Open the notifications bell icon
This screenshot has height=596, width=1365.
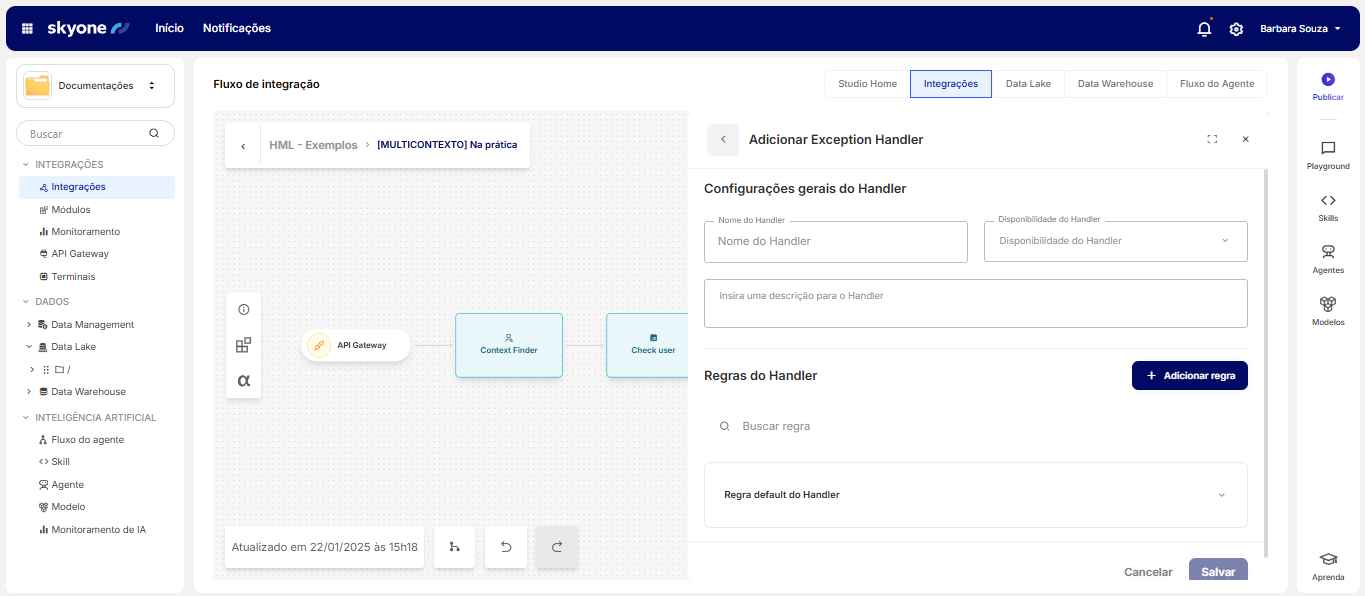[1204, 29]
